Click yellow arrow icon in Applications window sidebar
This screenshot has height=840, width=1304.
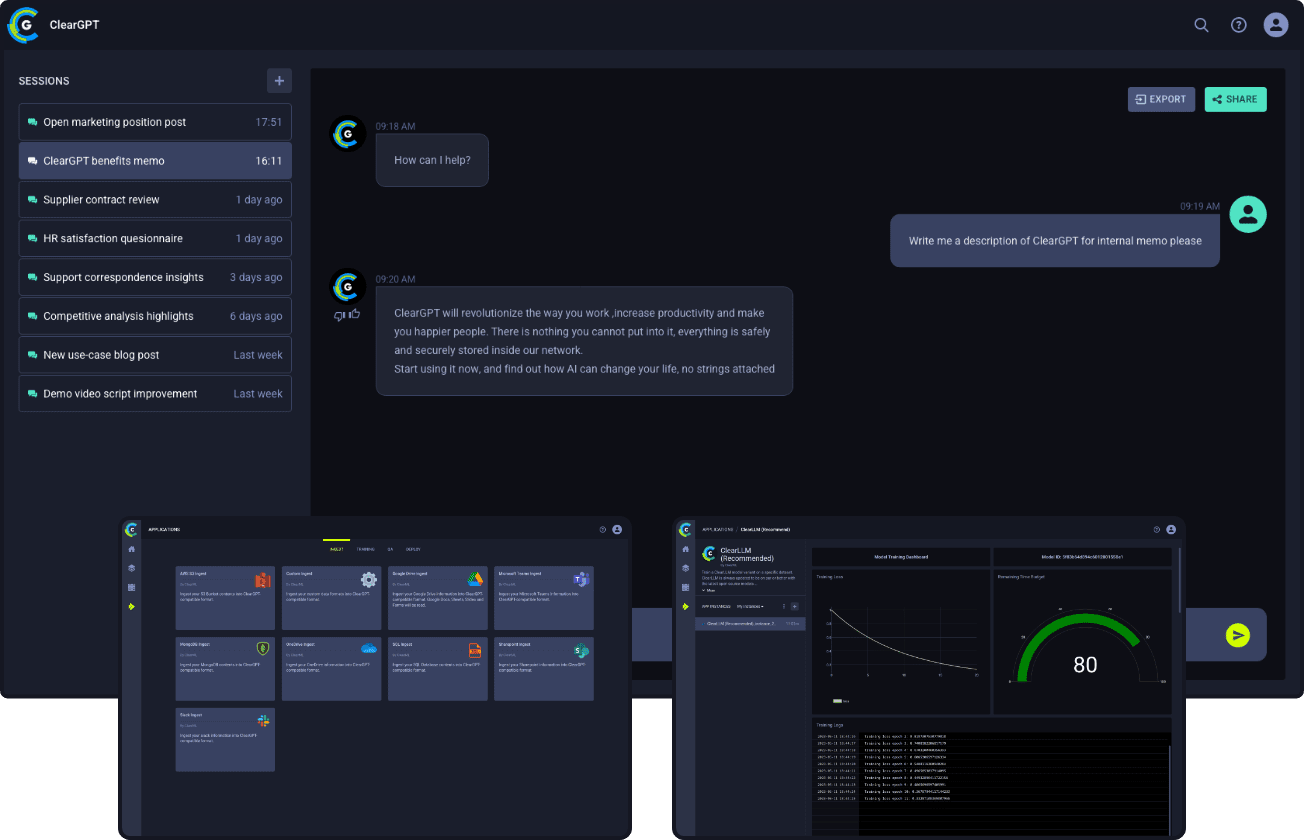click(131, 607)
